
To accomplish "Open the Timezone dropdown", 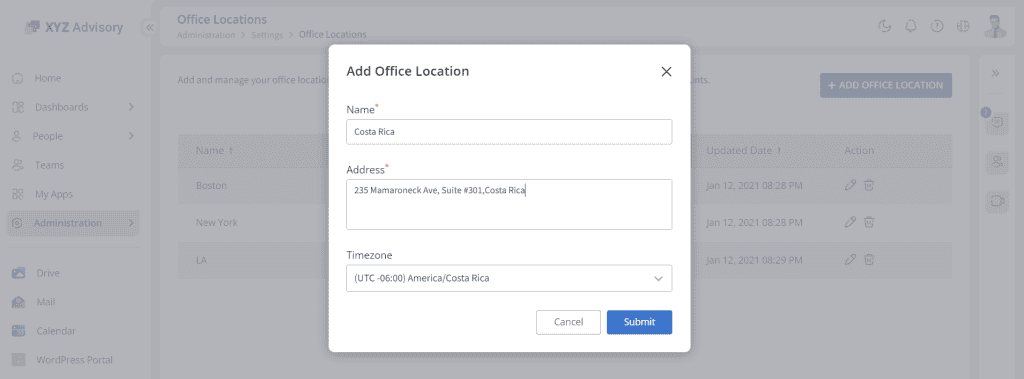I will 509,278.
